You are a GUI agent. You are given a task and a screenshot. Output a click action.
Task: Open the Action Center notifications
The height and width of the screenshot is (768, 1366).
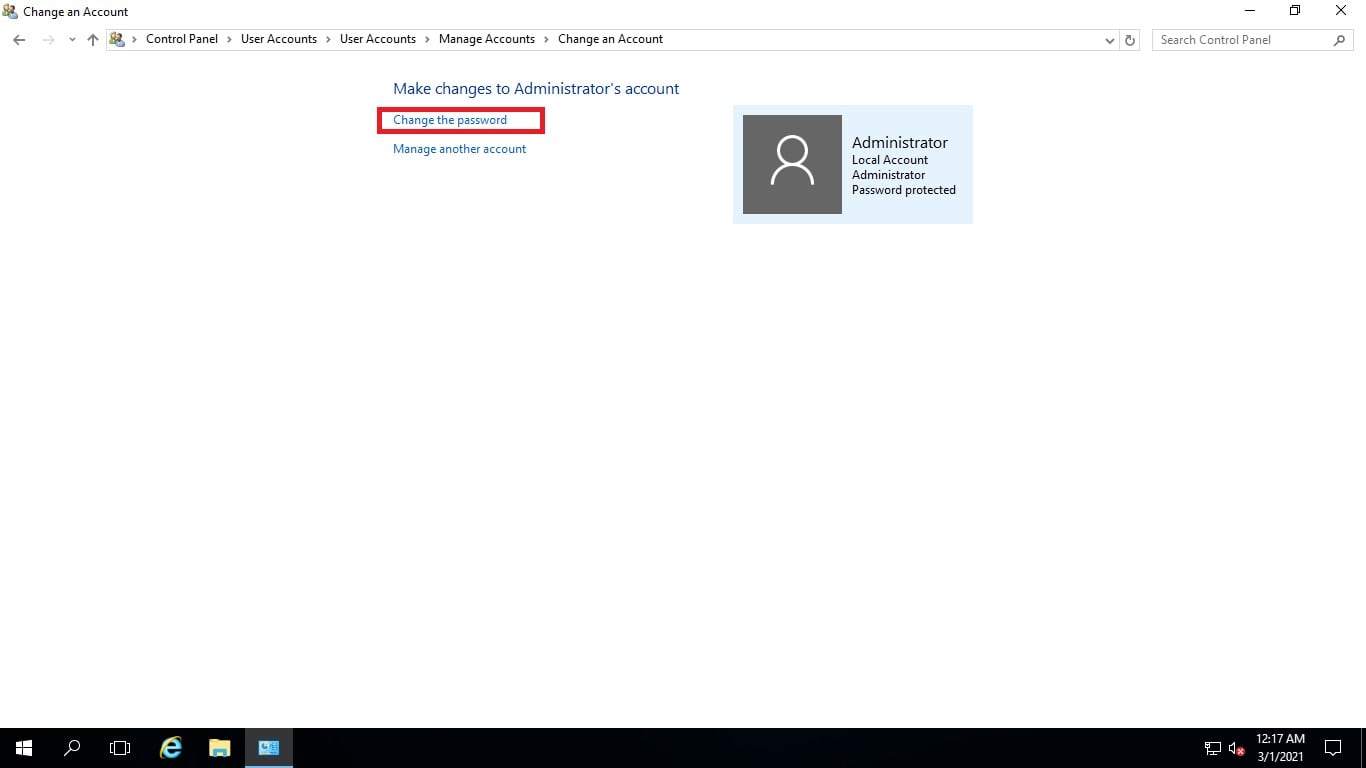click(x=1333, y=748)
